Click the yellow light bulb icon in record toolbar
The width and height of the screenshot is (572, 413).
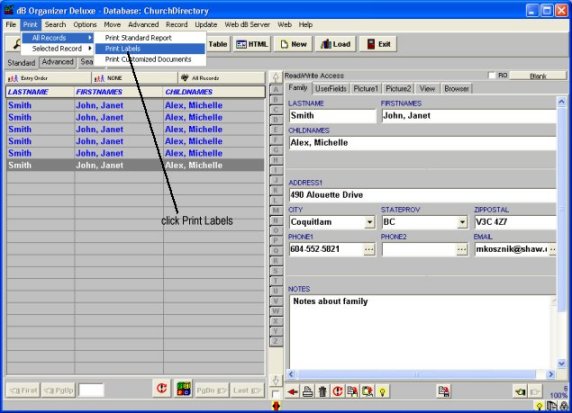[382, 392]
